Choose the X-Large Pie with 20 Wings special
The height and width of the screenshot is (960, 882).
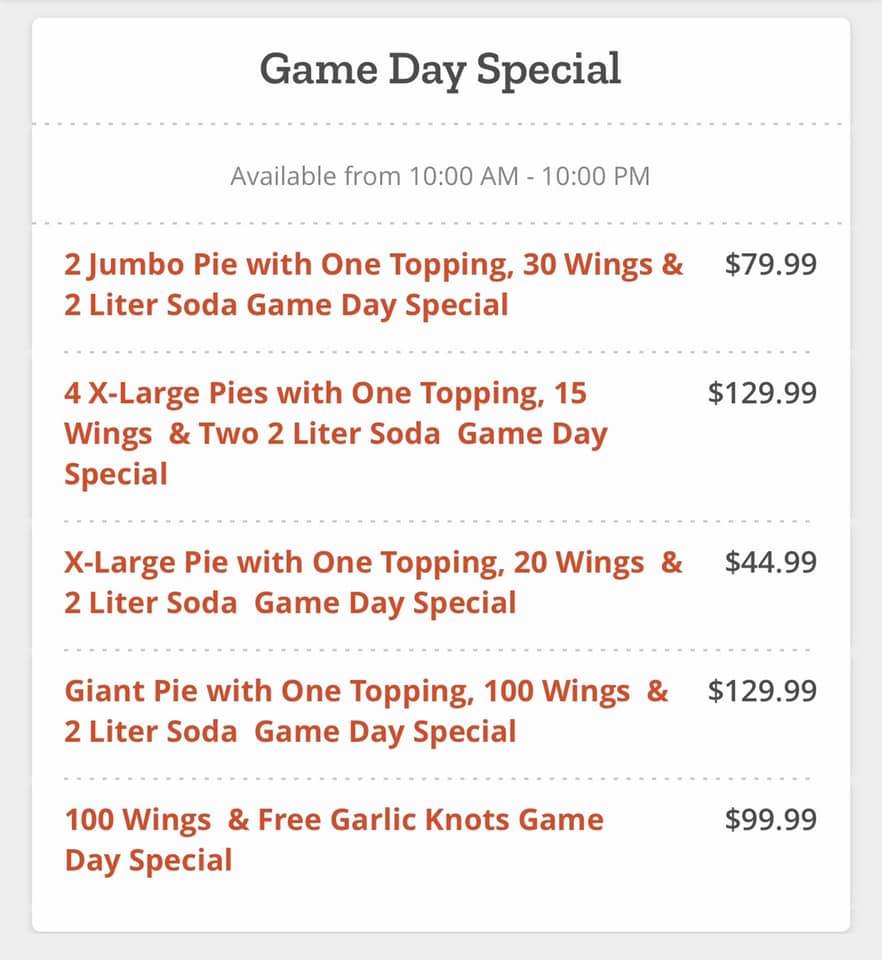pos(374,582)
